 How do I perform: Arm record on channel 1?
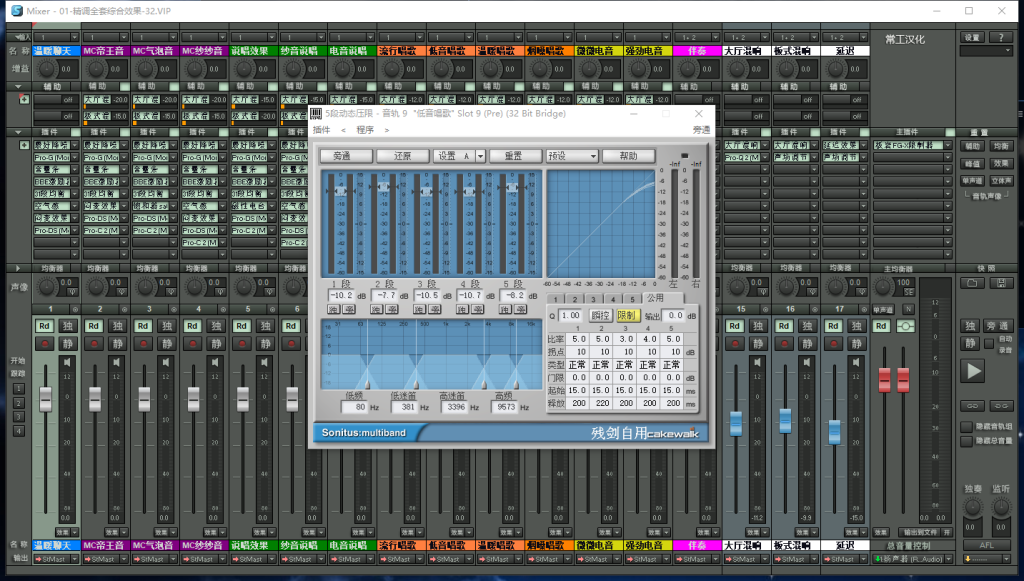point(44,343)
